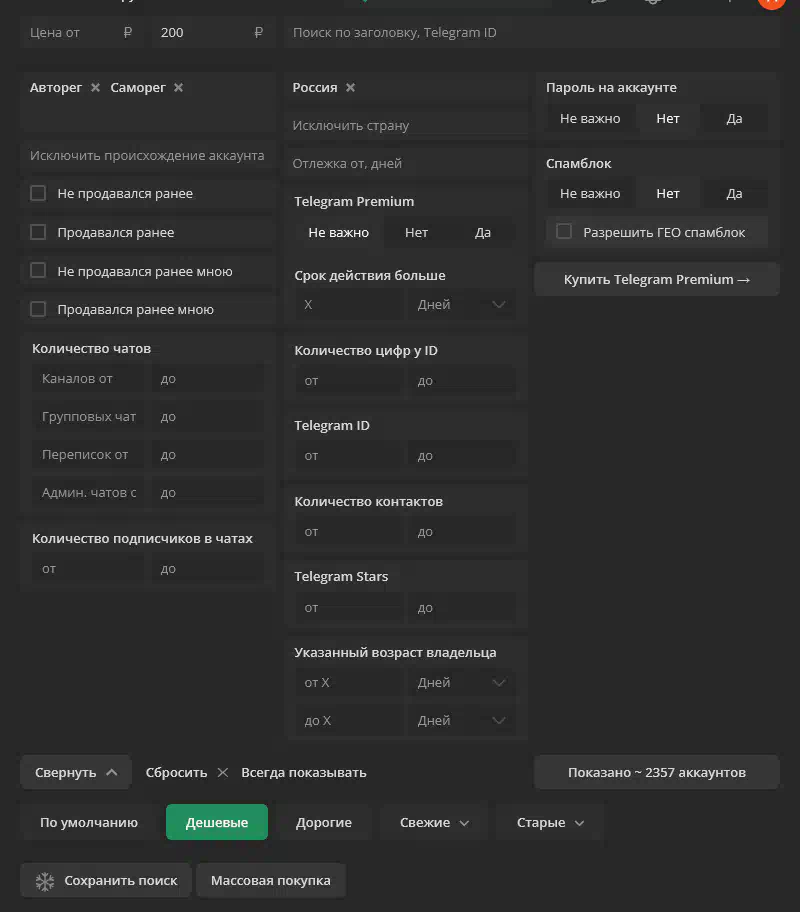Reset filters via the Сбросить label
The width and height of the screenshot is (800, 912).
pos(176,772)
